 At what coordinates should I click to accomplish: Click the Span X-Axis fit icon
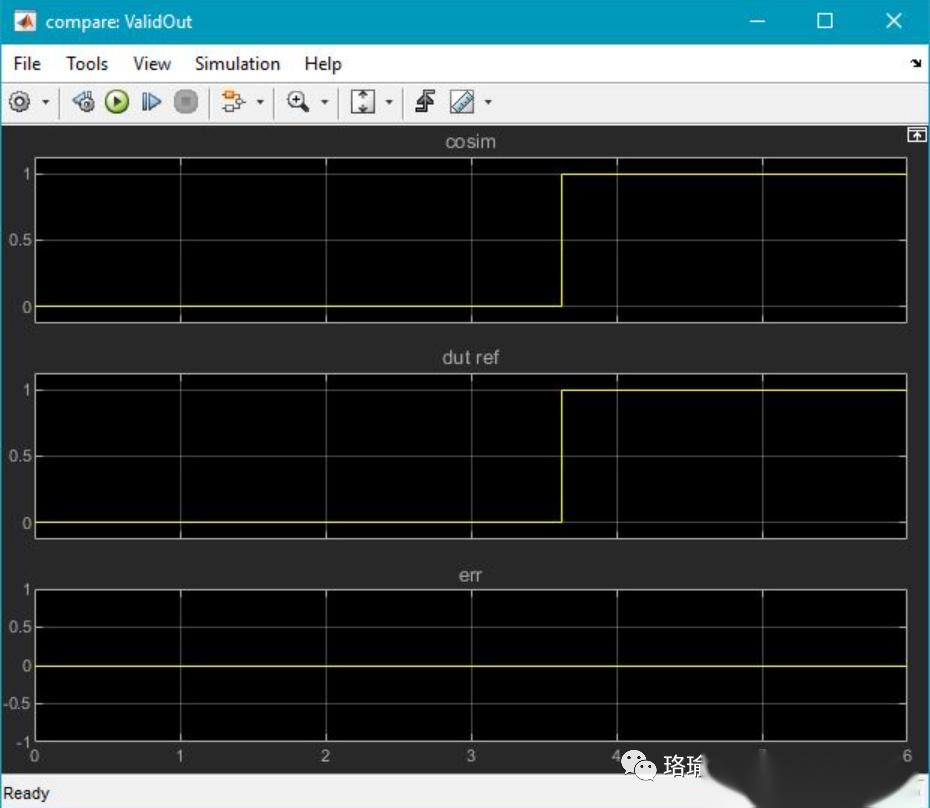(x=365, y=101)
